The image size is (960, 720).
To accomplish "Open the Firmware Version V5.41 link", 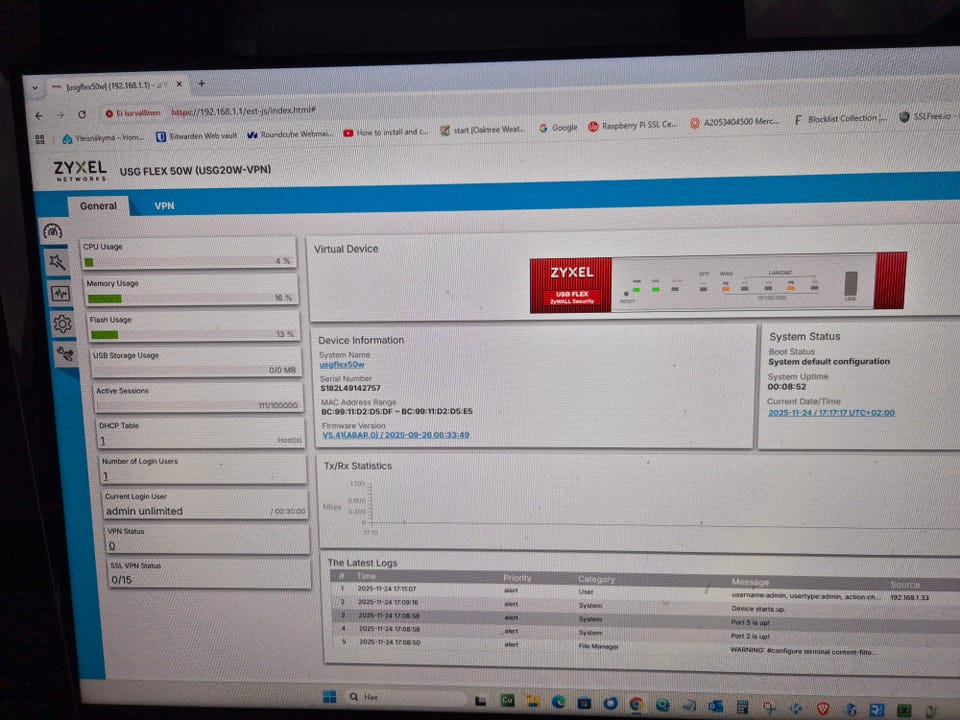I will [396, 435].
